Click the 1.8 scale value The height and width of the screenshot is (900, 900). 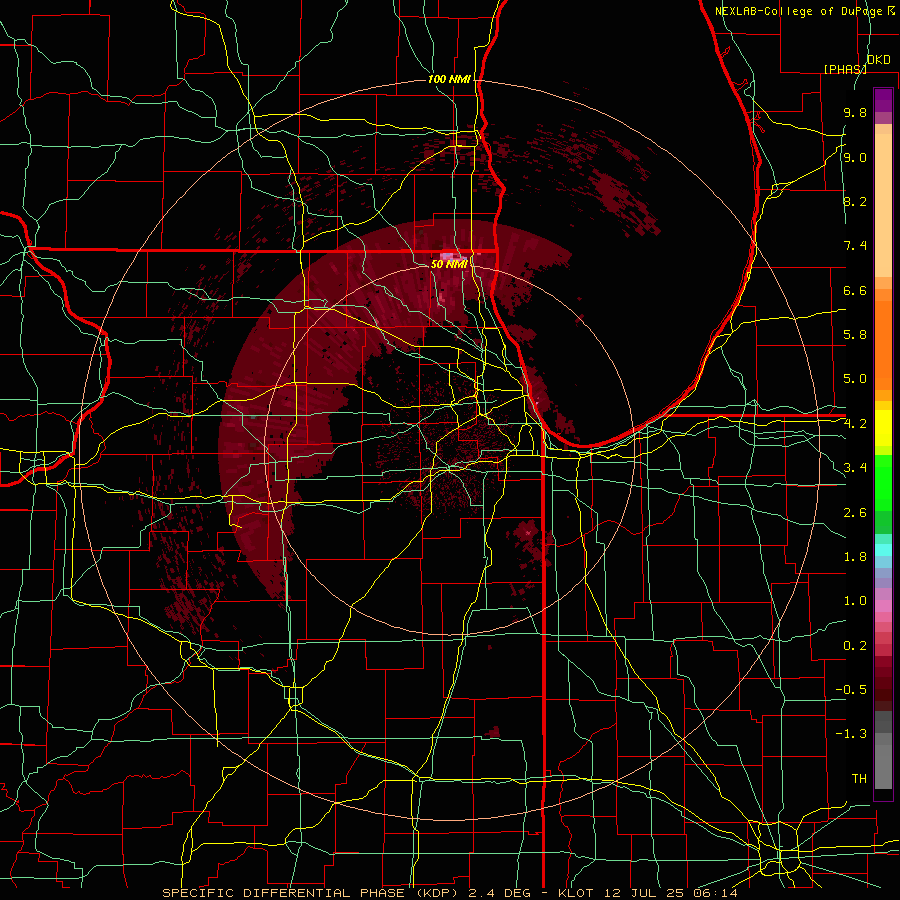855,557
